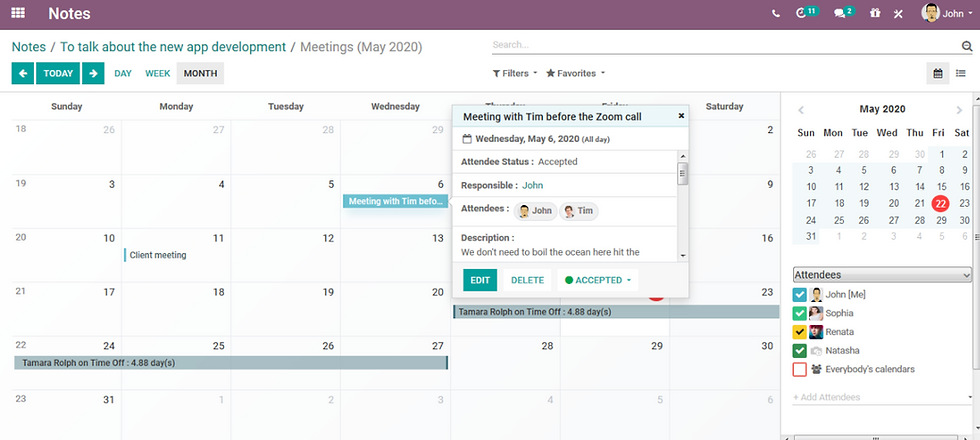The height and width of the screenshot is (440, 980).
Task: Click the phone call icon in top bar
Action: point(776,13)
